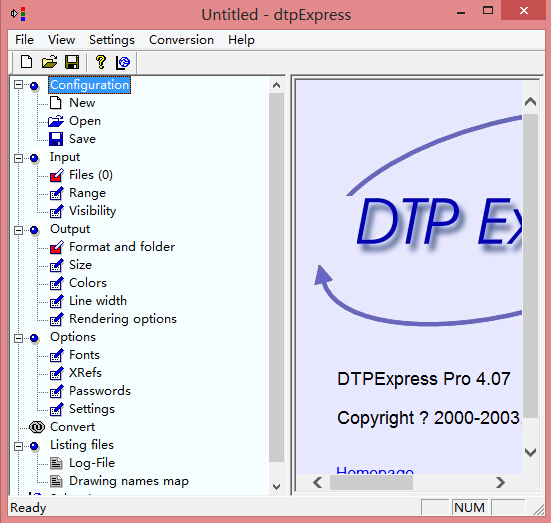Select Rendering options in the tree

pyautogui.click(x=123, y=319)
